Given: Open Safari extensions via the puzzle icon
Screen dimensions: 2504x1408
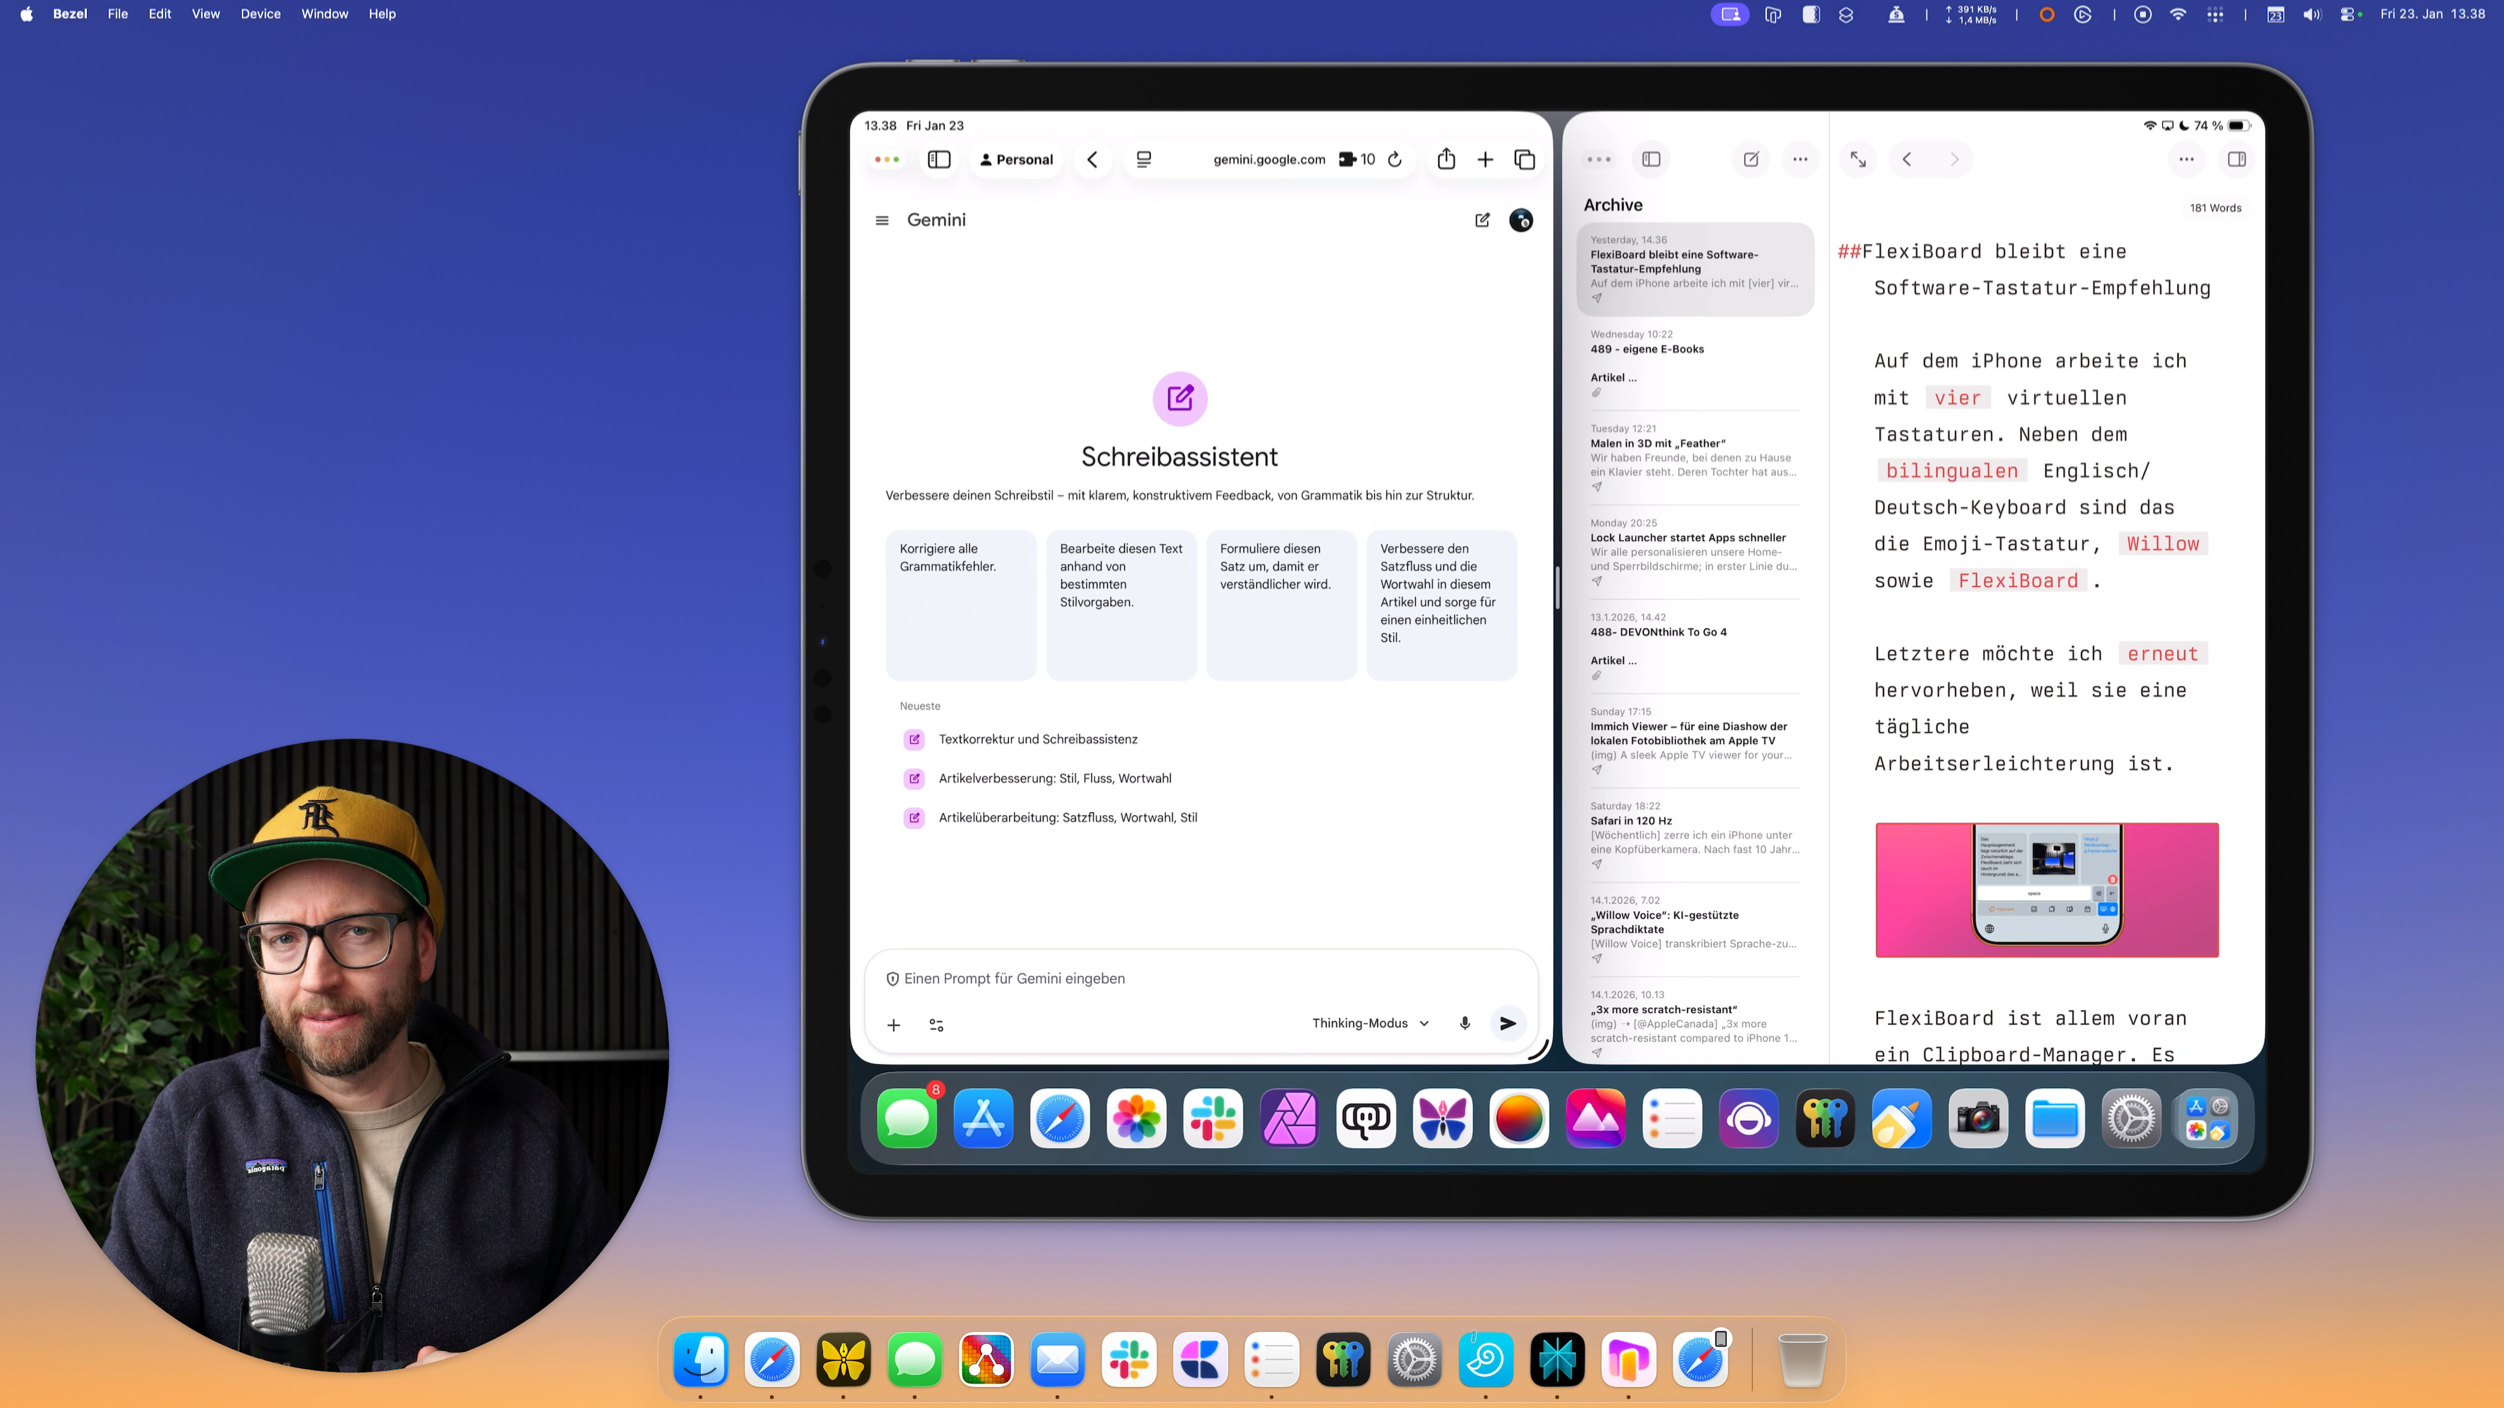Looking at the screenshot, I should point(1346,159).
